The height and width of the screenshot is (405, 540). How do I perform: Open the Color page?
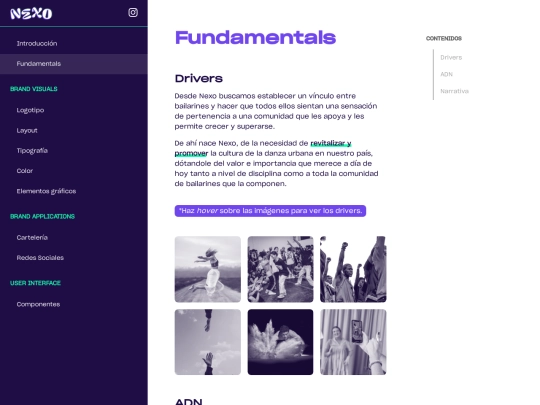click(25, 171)
